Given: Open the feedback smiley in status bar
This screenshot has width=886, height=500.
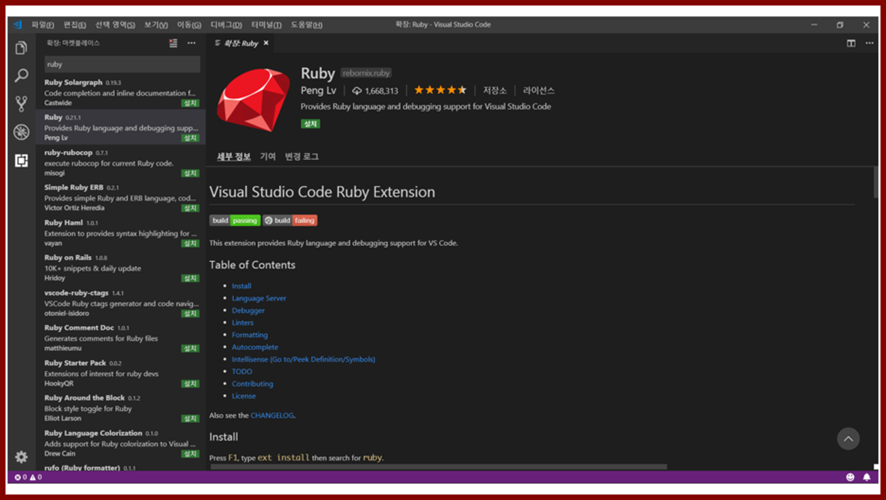Looking at the screenshot, I should tap(850, 477).
